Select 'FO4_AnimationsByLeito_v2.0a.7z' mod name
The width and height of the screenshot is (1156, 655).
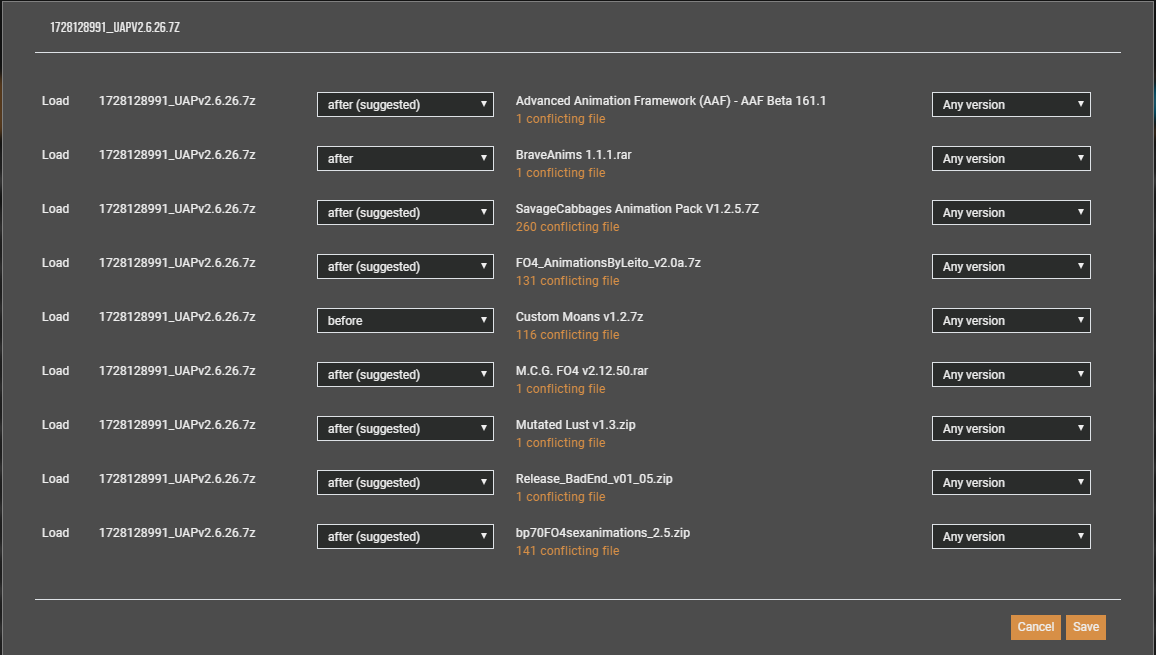[x=607, y=263]
